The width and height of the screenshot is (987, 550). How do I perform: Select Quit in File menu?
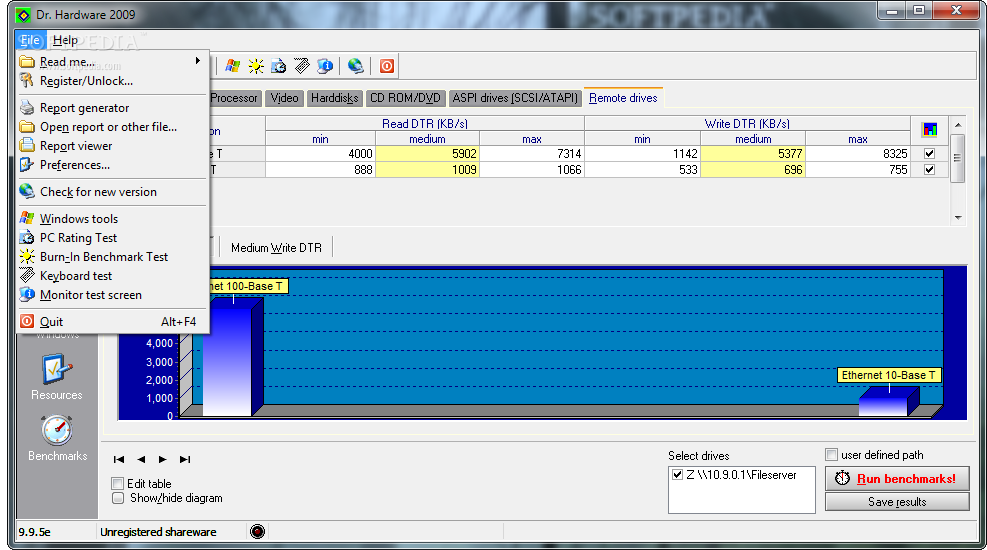[111, 322]
